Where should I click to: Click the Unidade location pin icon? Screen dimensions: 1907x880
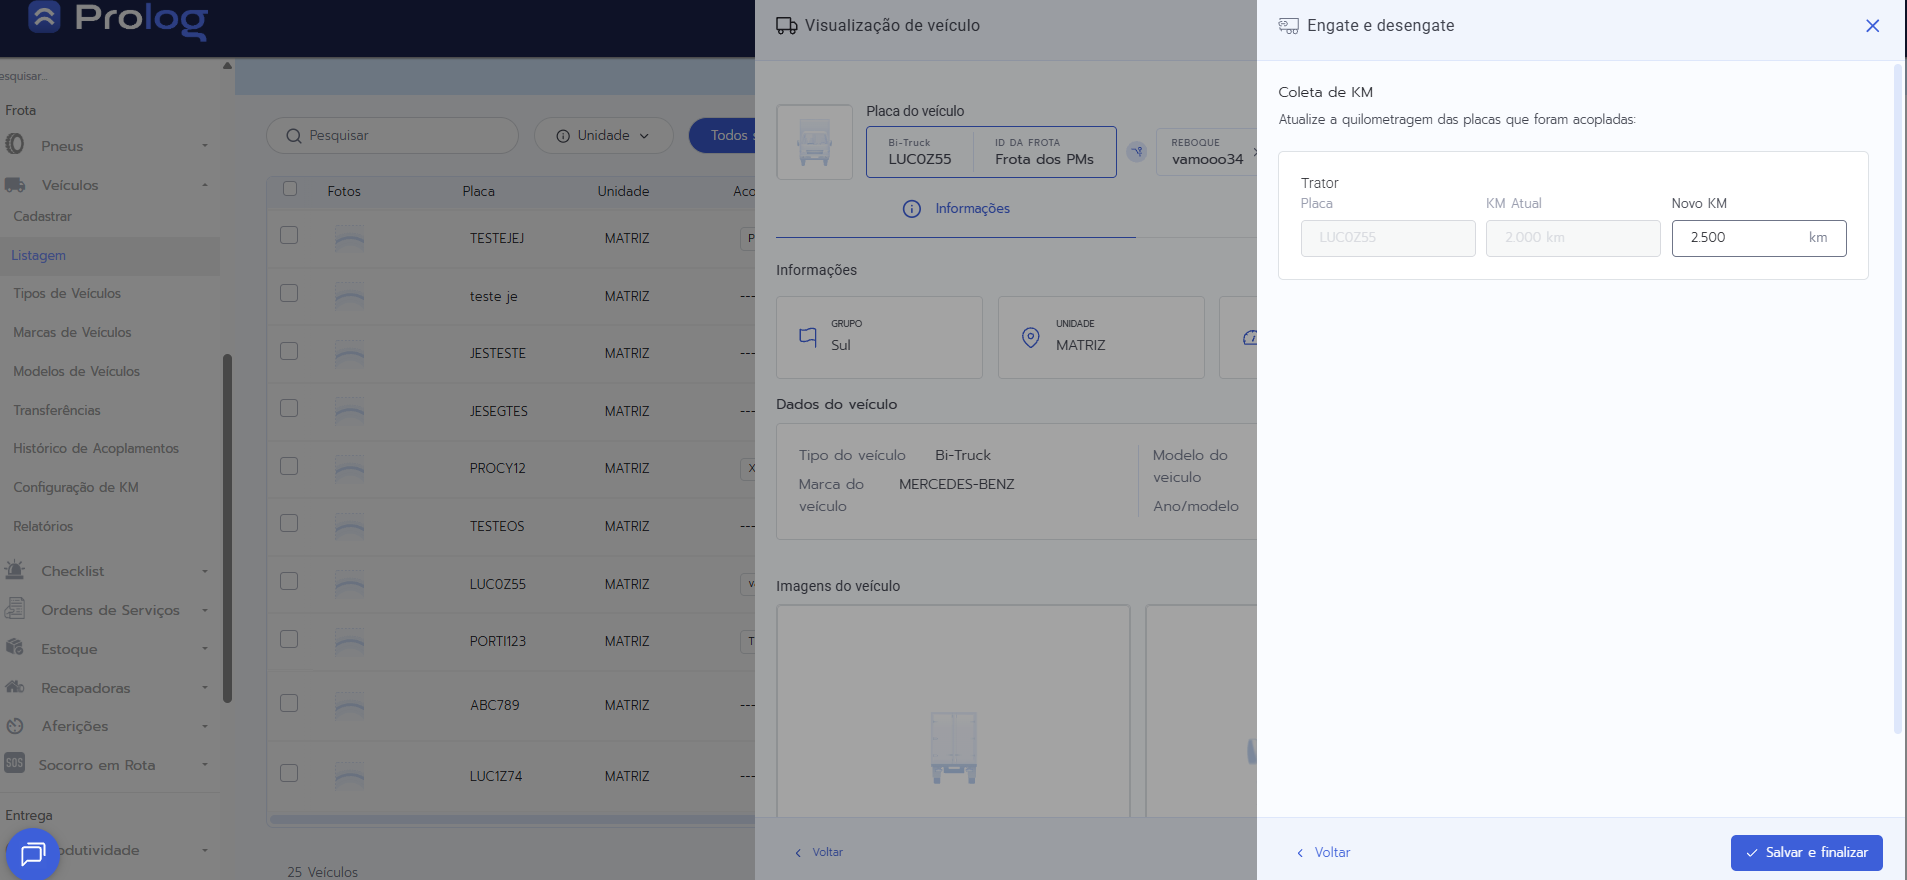(1030, 337)
